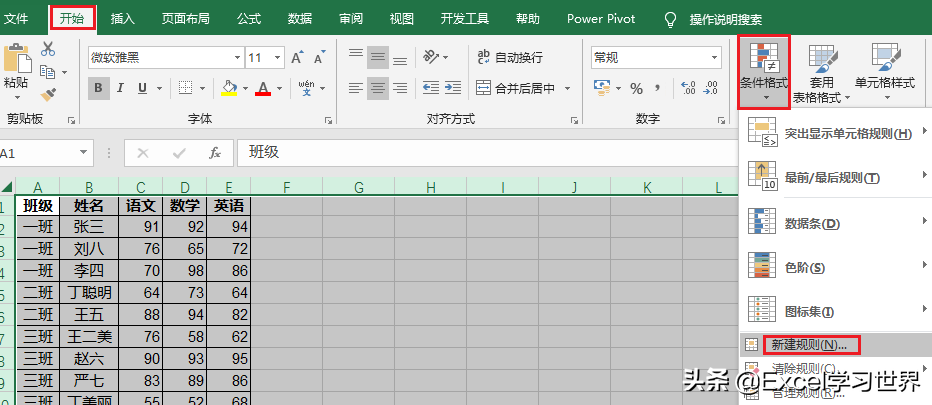Open 突出显示单元格规则 submenu

click(835, 133)
